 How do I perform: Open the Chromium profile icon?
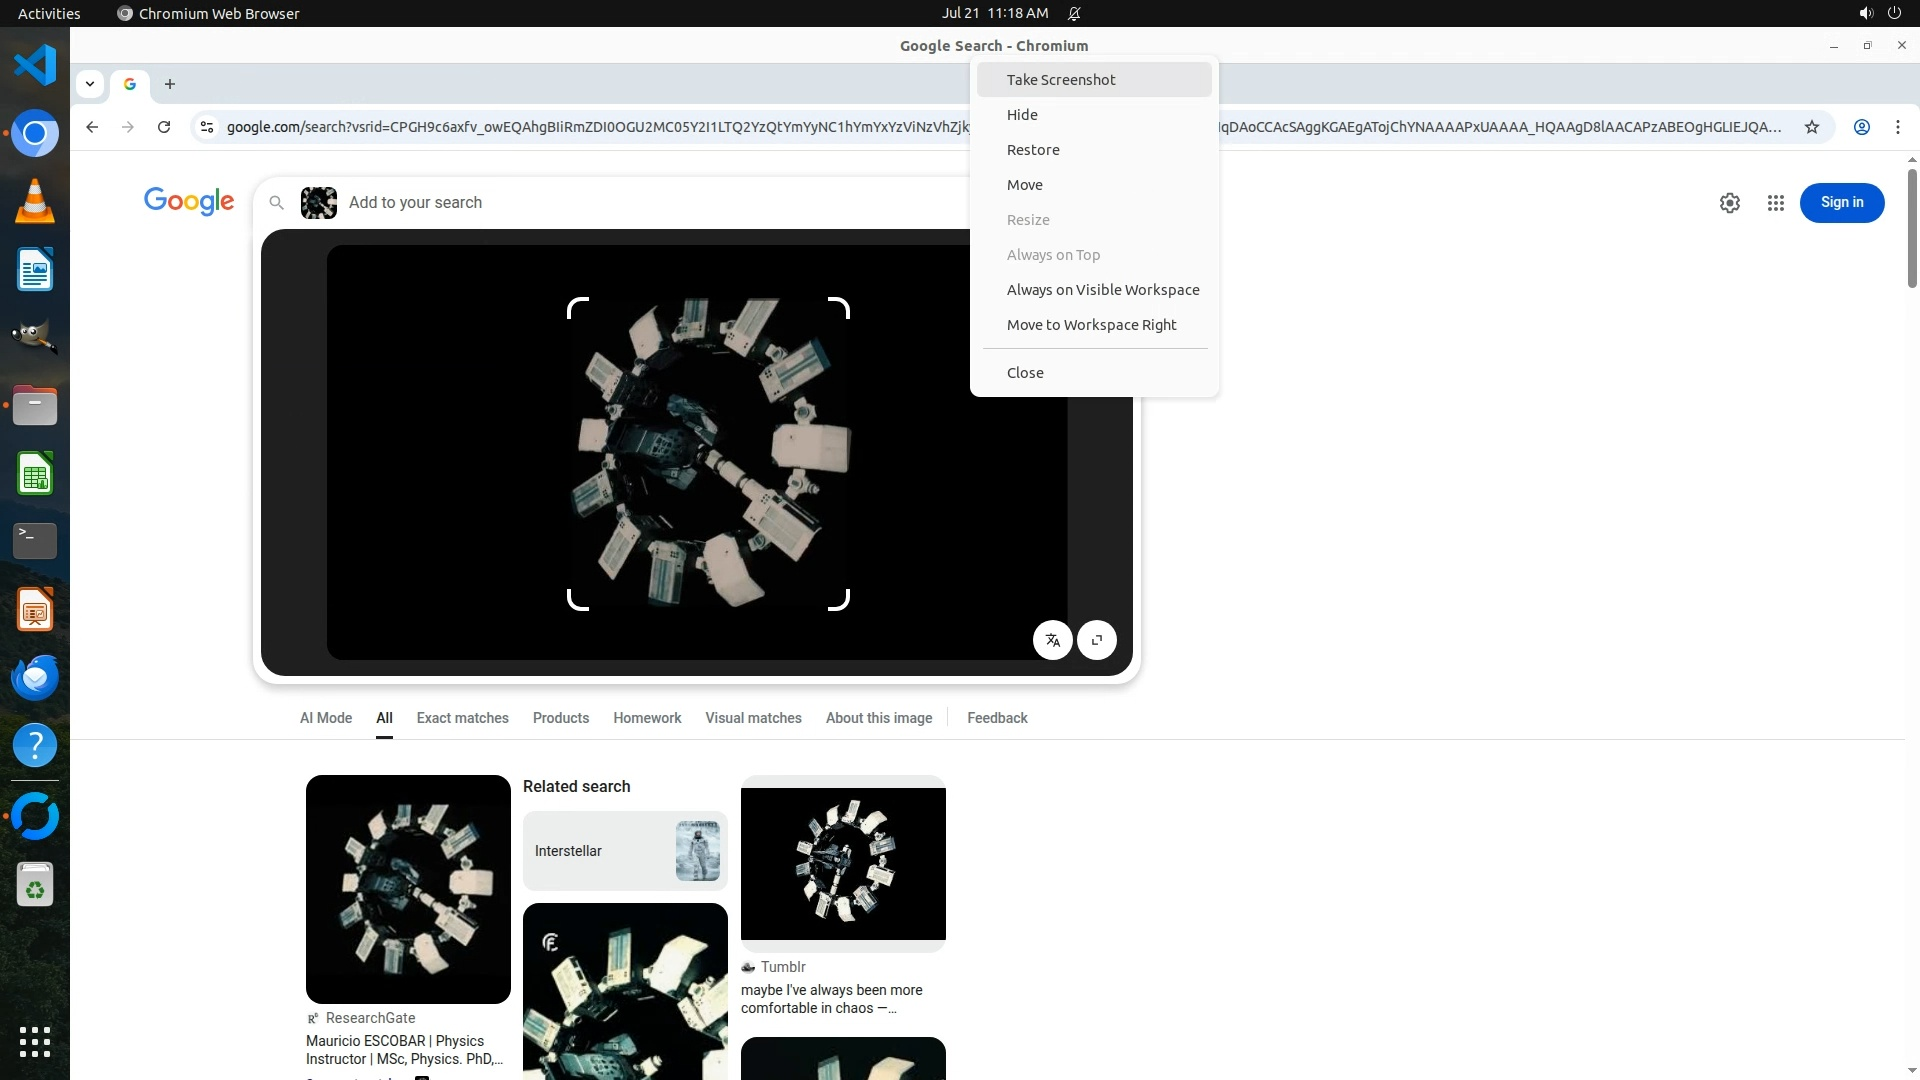coord(1861,127)
